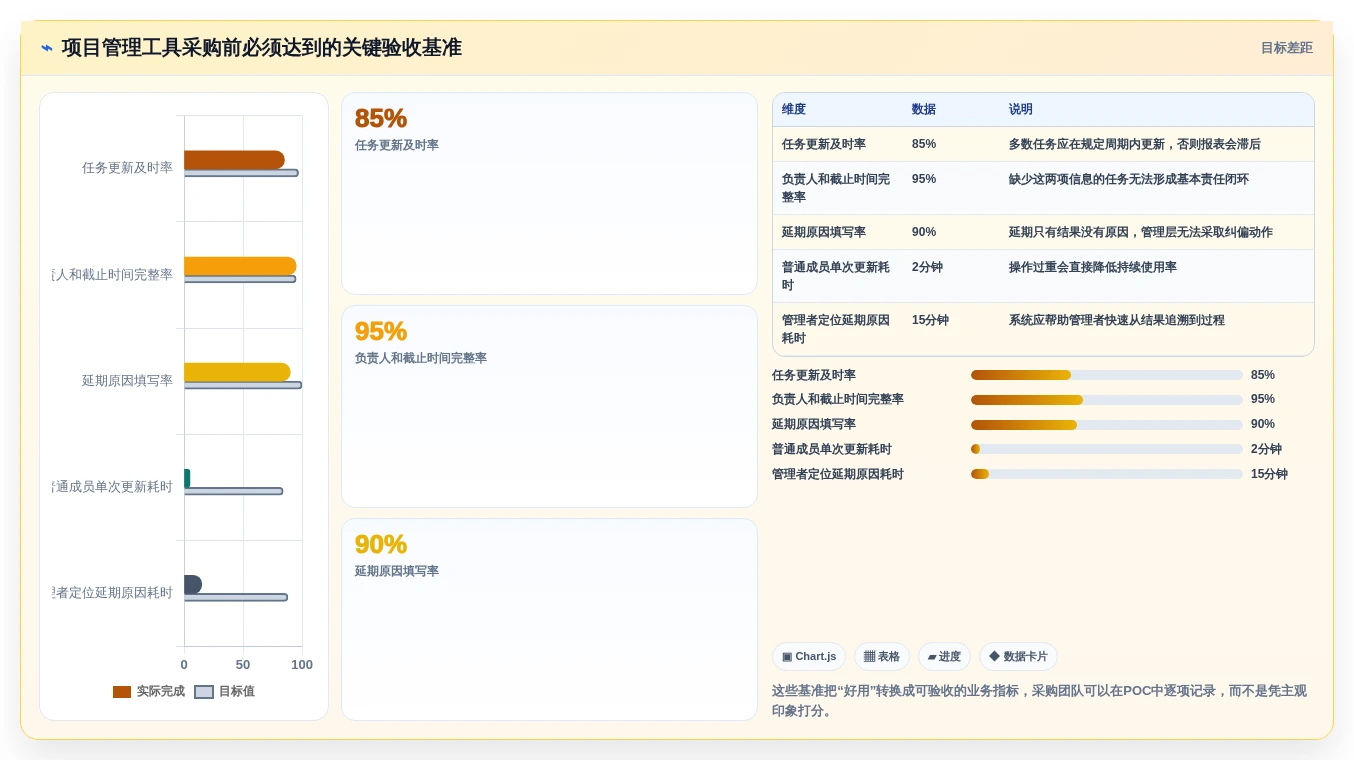Select the 90% 延期原因填写率 data card
The image size is (1354, 760).
pyautogui.click(x=549, y=619)
